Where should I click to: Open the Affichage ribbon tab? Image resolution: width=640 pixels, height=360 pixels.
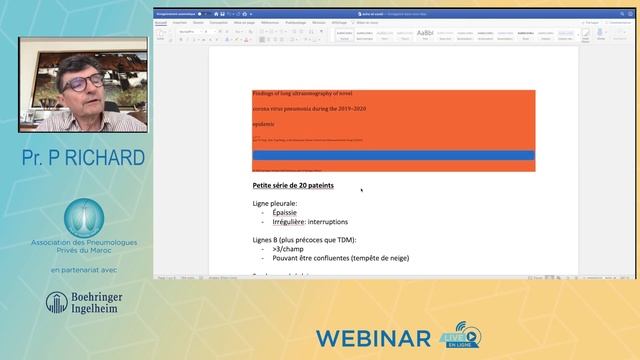point(339,23)
